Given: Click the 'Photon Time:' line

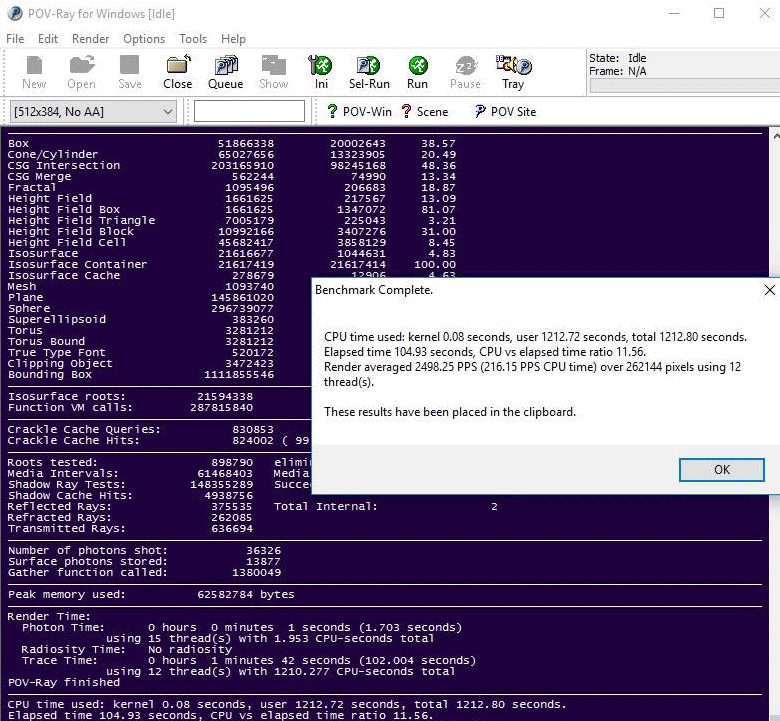Looking at the screenshot, I should (x=242, y=627).
